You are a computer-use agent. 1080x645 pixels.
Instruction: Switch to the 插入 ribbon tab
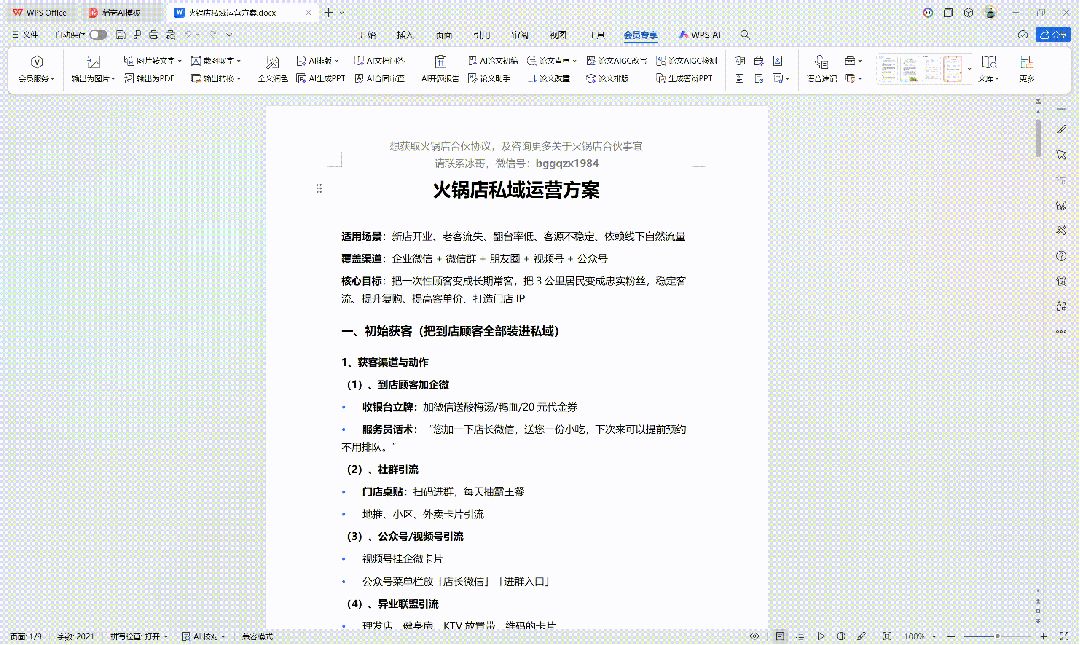(x=405, y=34)
